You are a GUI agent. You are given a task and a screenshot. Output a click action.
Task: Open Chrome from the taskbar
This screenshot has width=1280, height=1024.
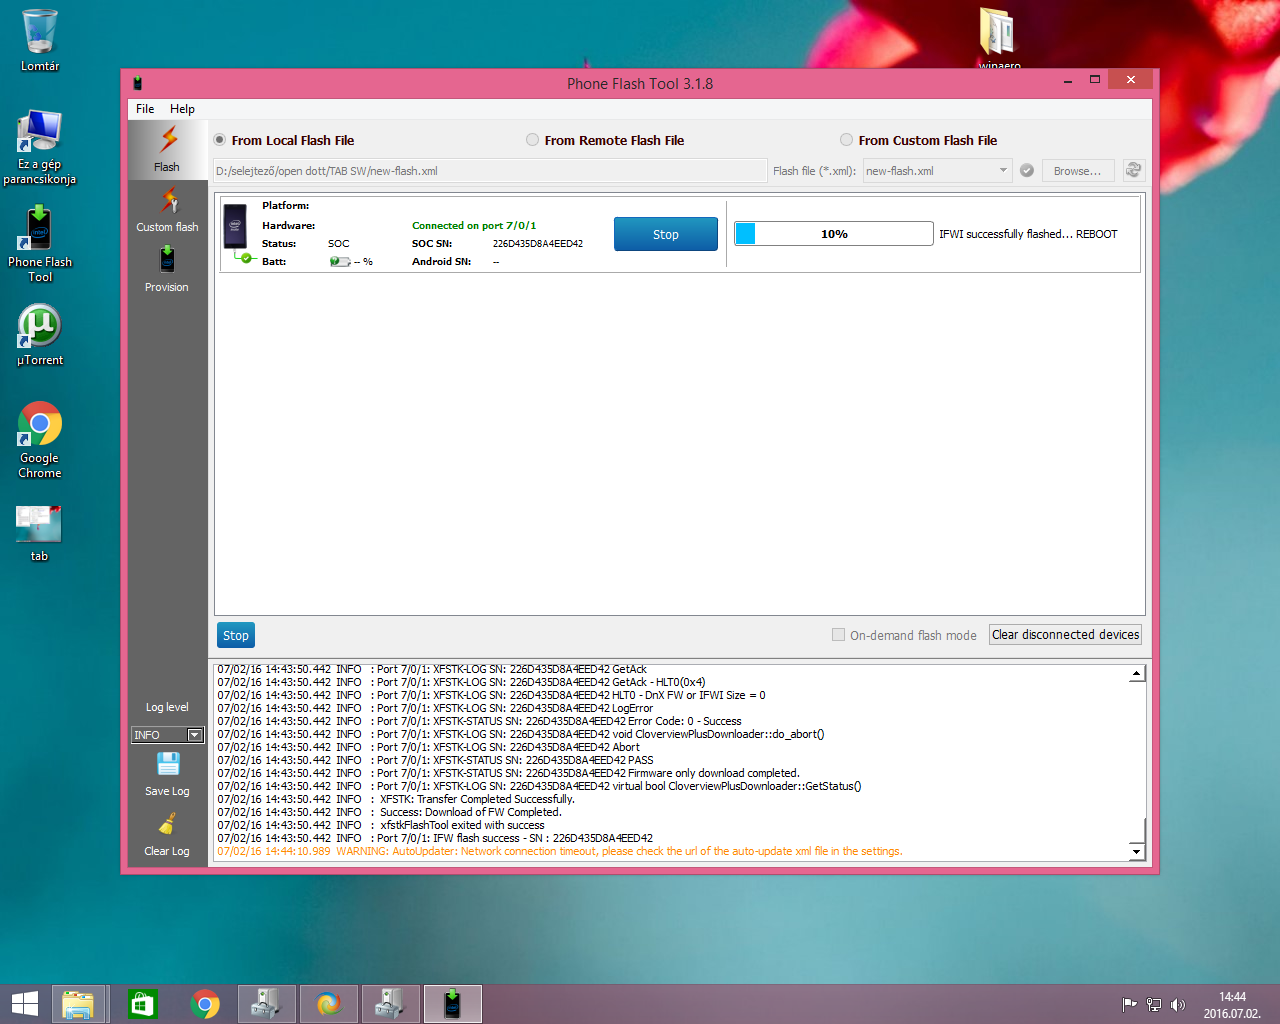click(205, 1004)
